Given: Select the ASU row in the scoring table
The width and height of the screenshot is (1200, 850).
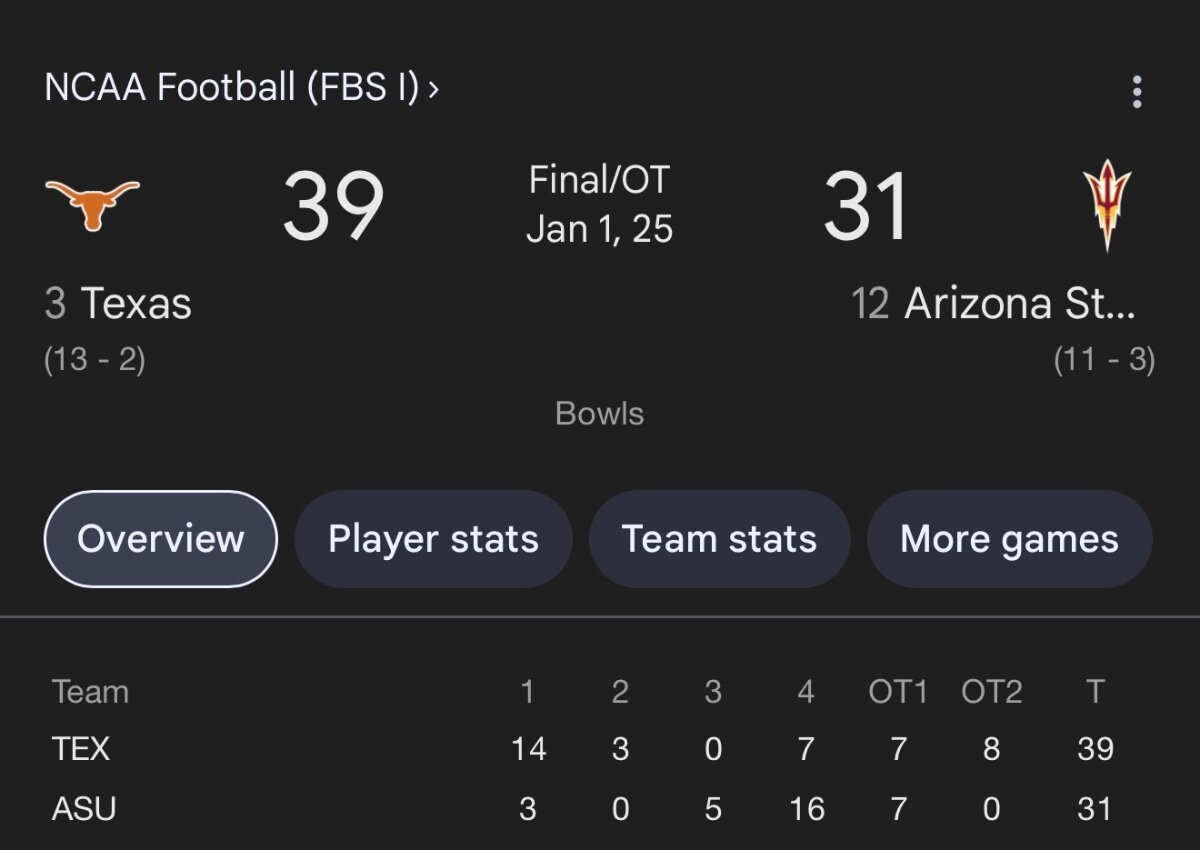Looking at the screenshot, I should [x=84, y=808].
